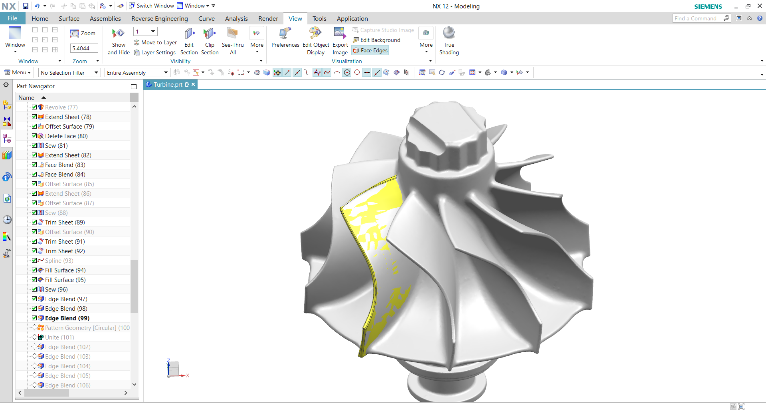766x411 pixels.
Task: Select Unite (101) in Part Navigator
Action: coord(59,337)
